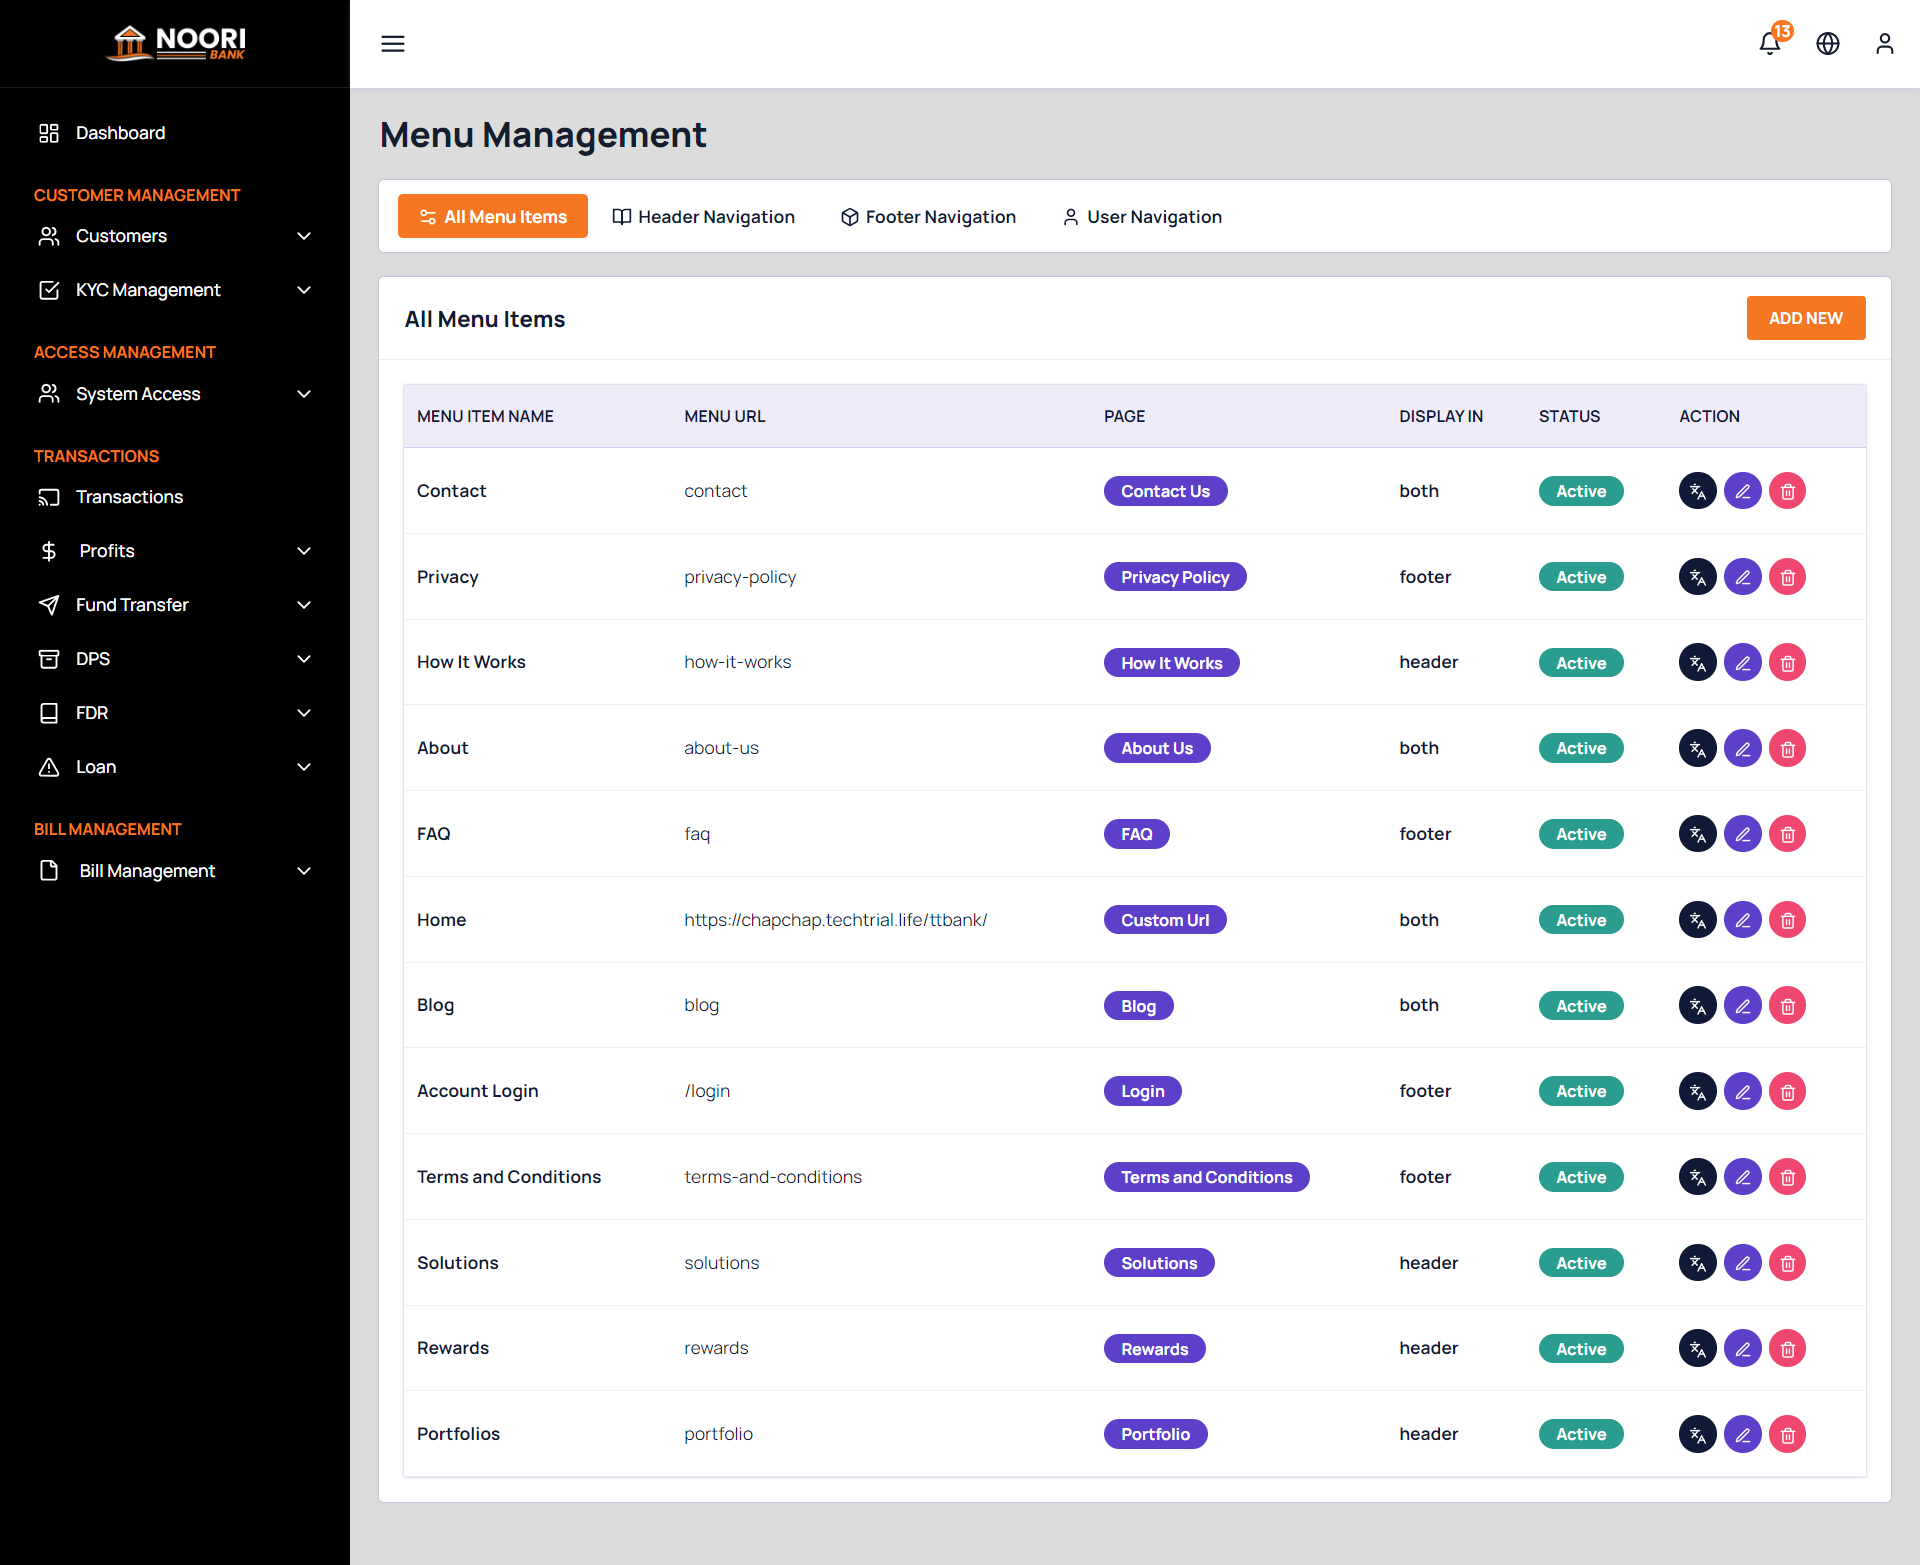The width and height of the screenshot is (1920, 1565).
Task: Delete the FAQ menu item using the trash icon
Action: point(1787,833)
